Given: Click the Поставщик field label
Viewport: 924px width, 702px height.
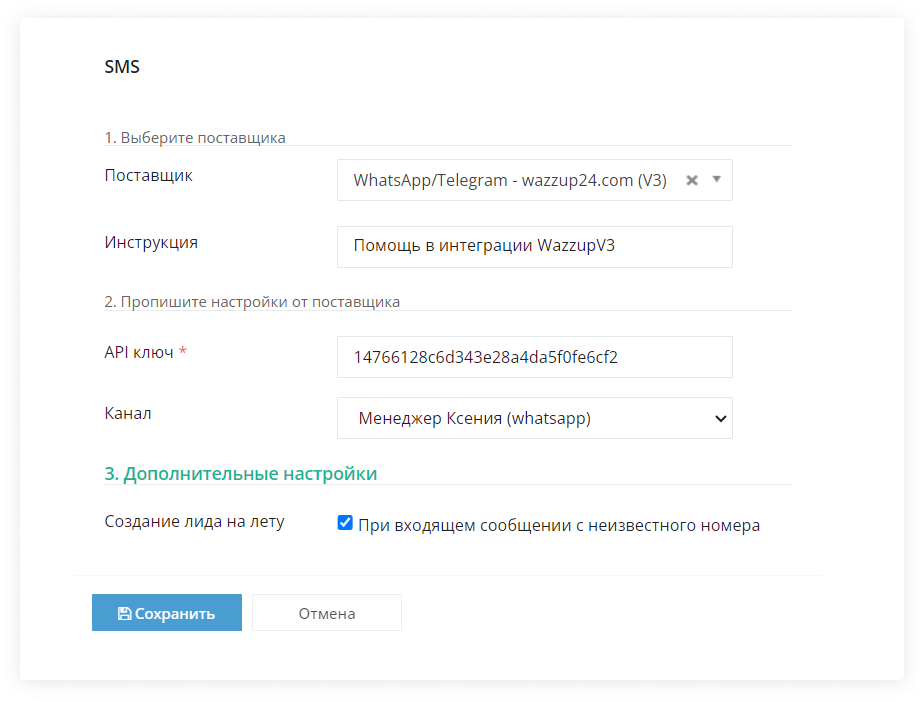Looking at the screenshot, I should click(149, 175).
